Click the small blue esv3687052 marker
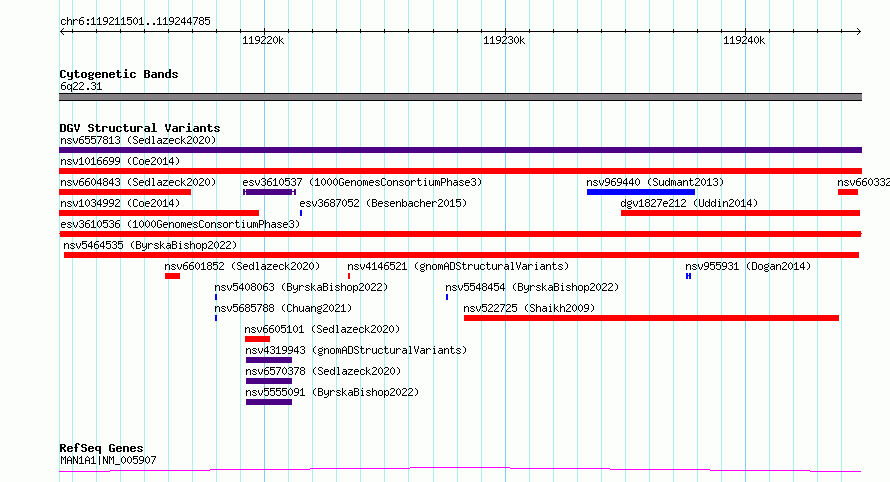The image size is (890, 482). click(301, 213)
